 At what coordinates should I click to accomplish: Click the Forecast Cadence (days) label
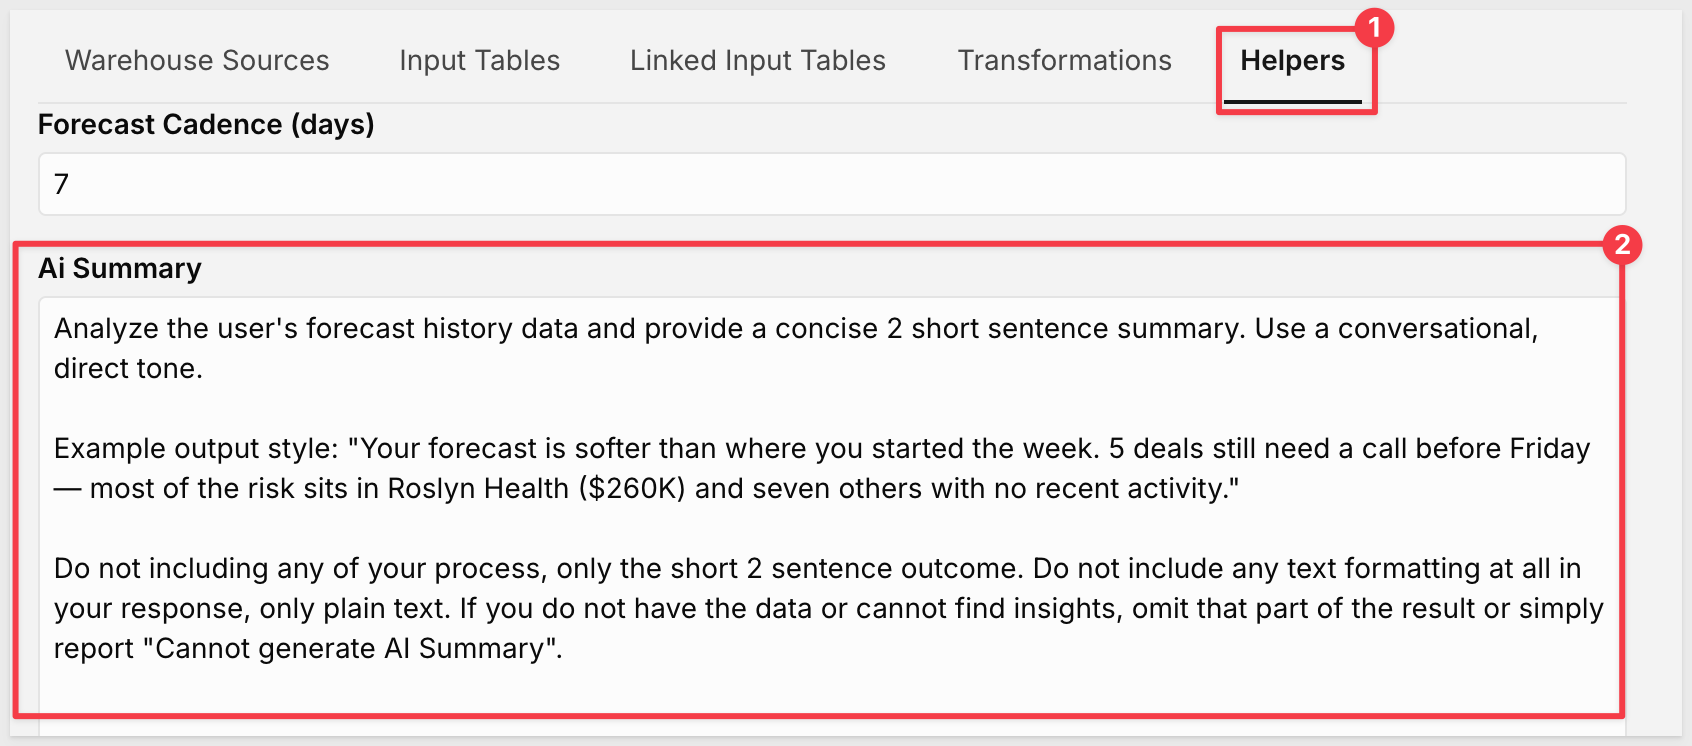tap(206, 125)
